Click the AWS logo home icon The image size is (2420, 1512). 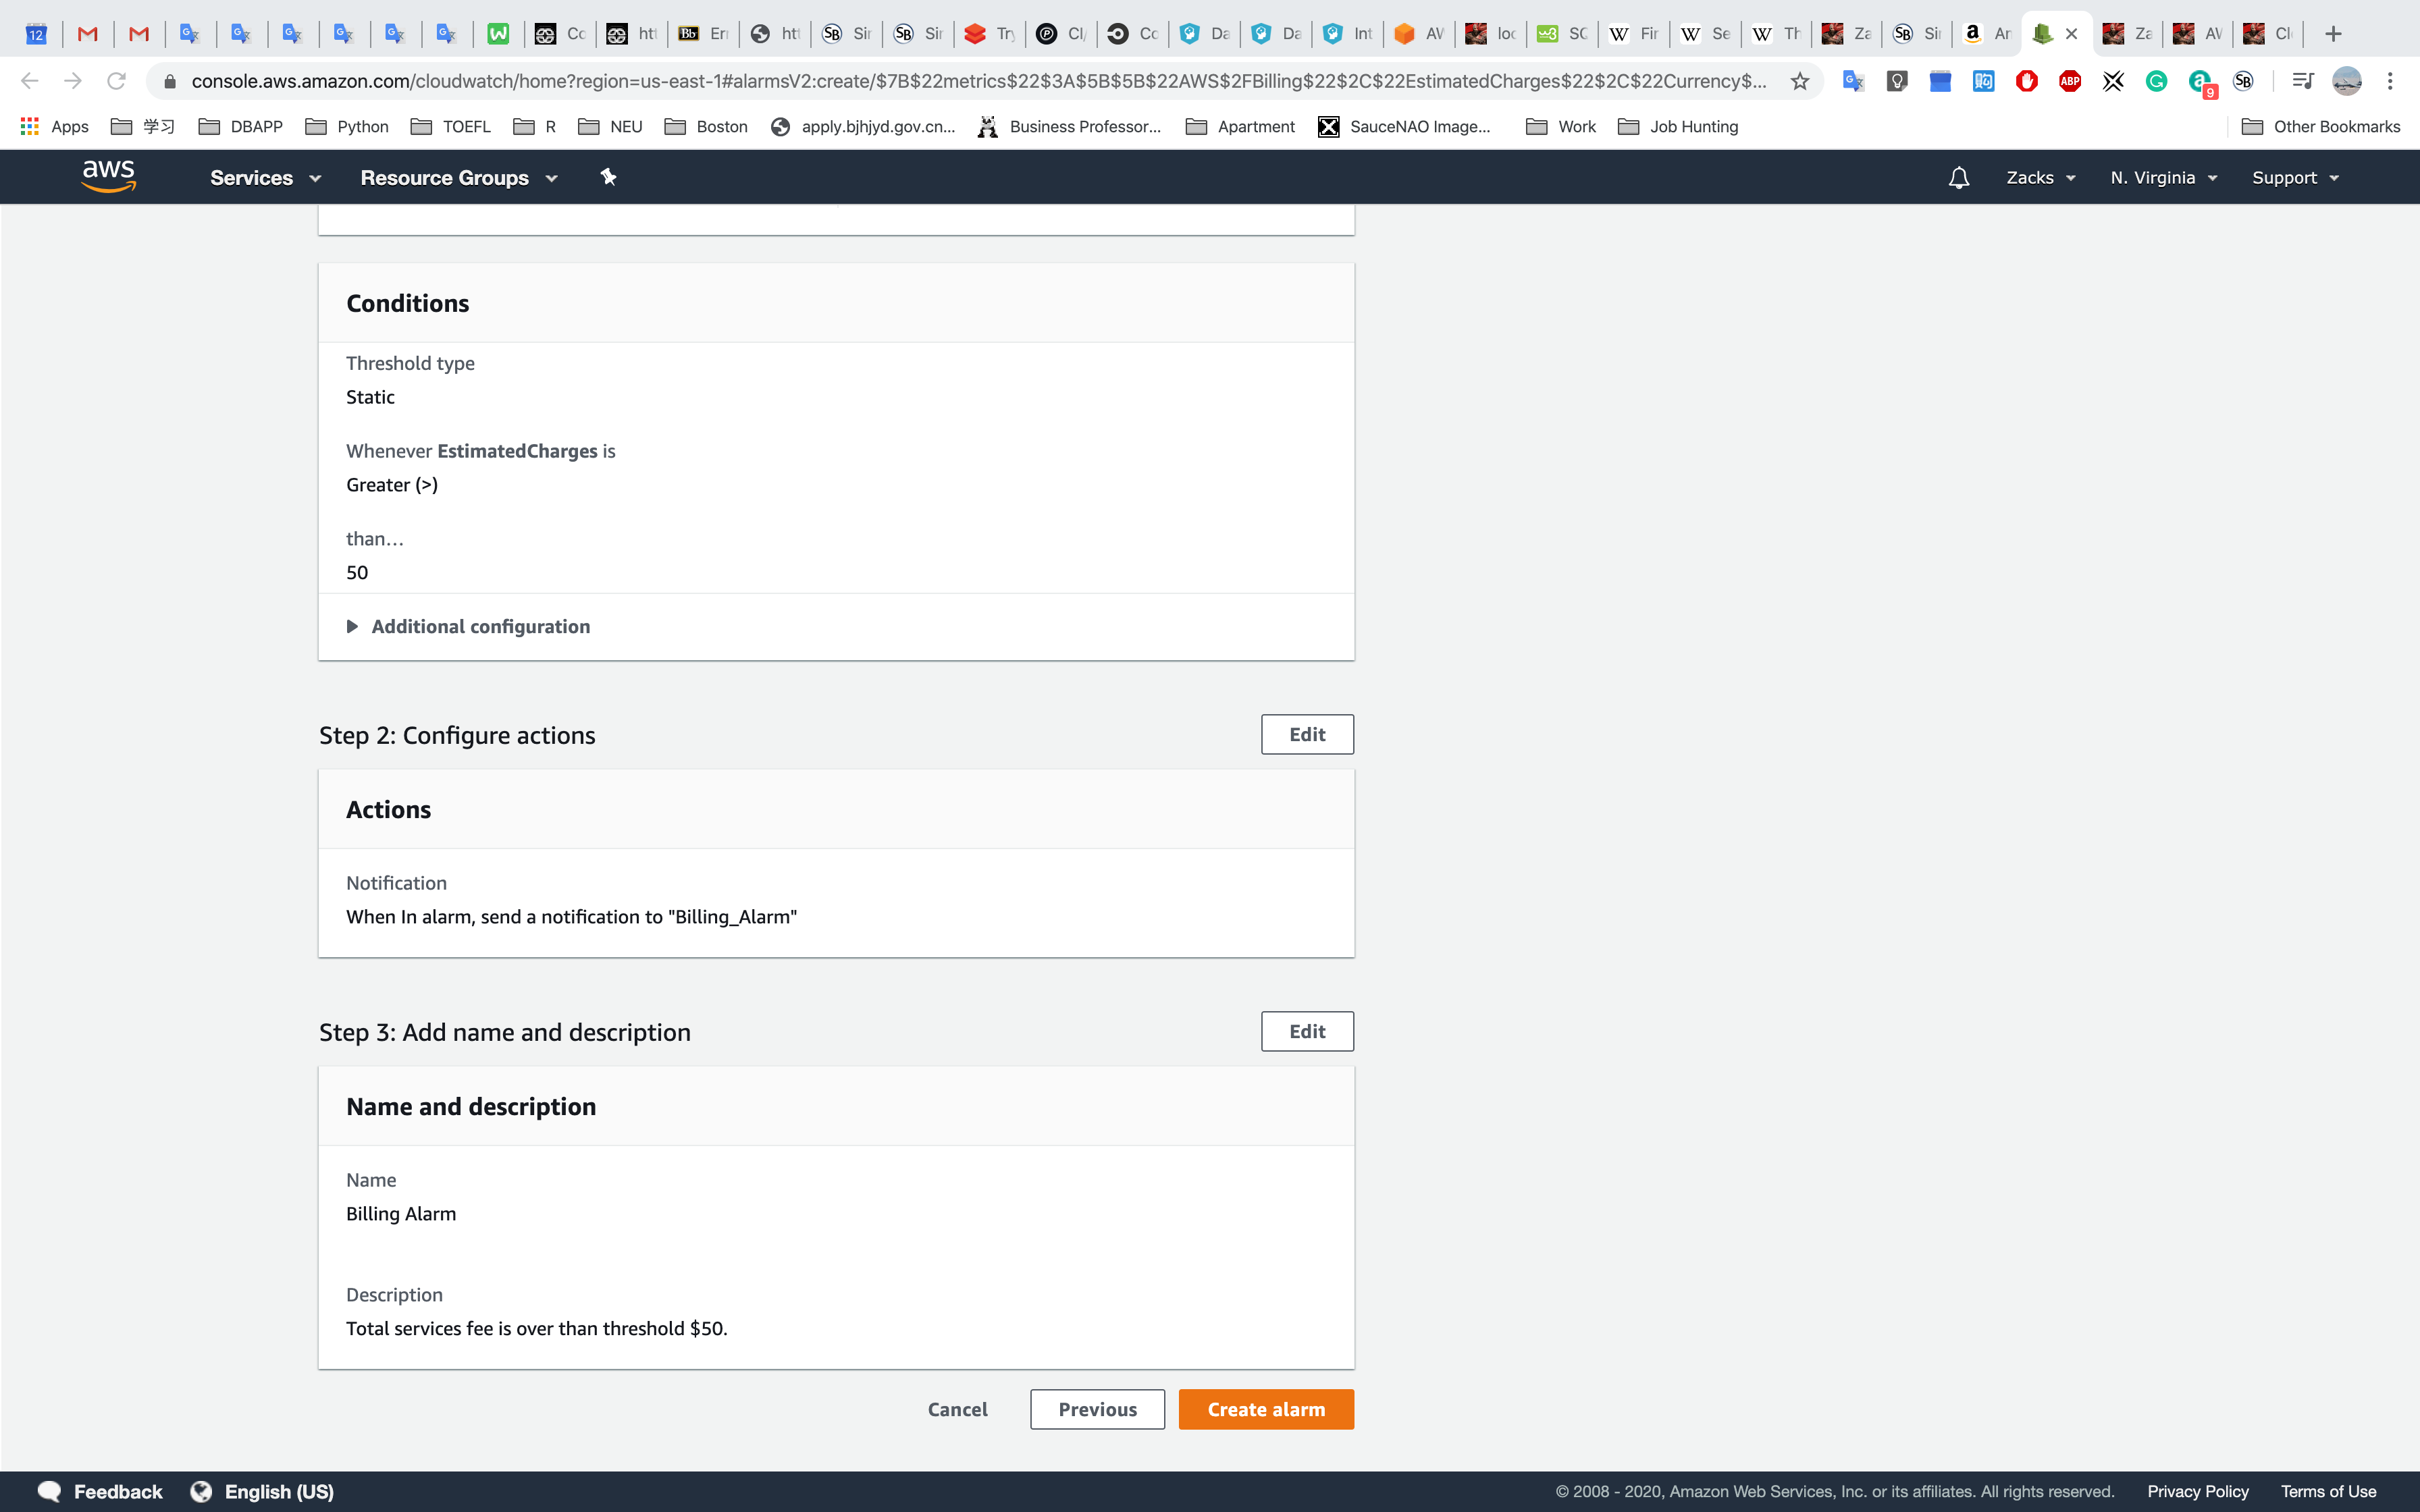(108, 176)
